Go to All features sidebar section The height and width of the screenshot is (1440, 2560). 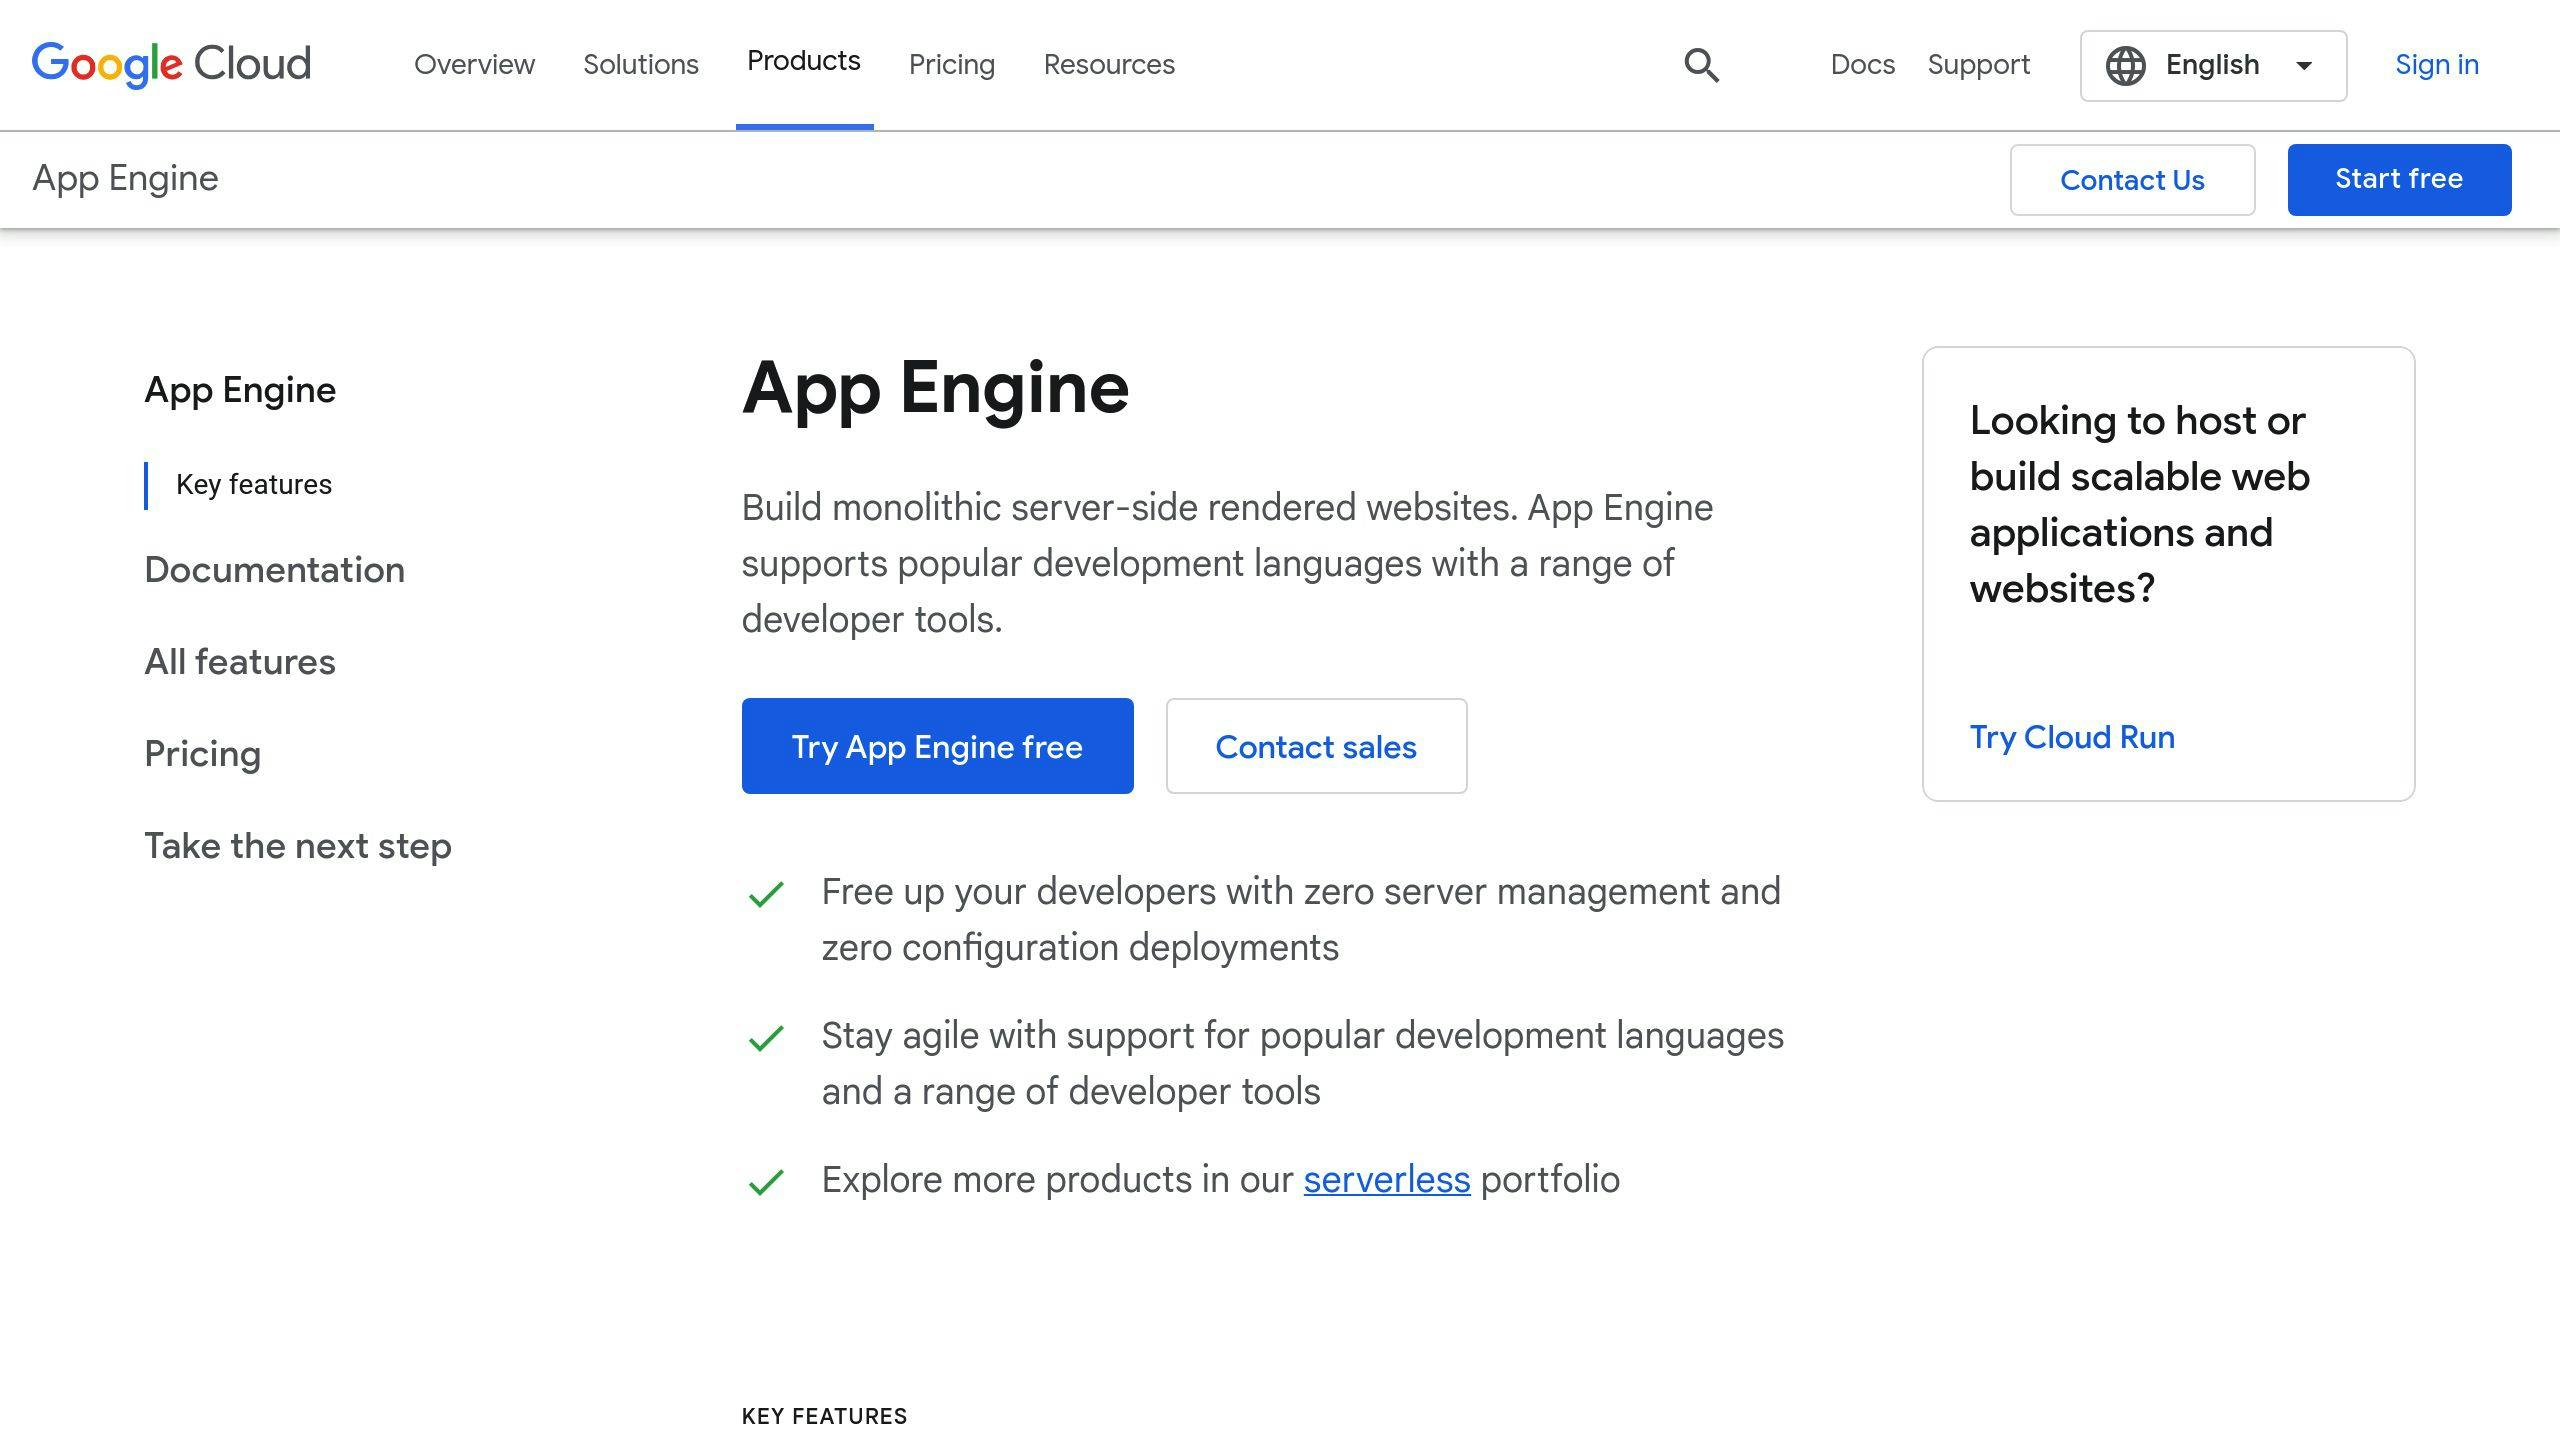click(x=240, y=662)
